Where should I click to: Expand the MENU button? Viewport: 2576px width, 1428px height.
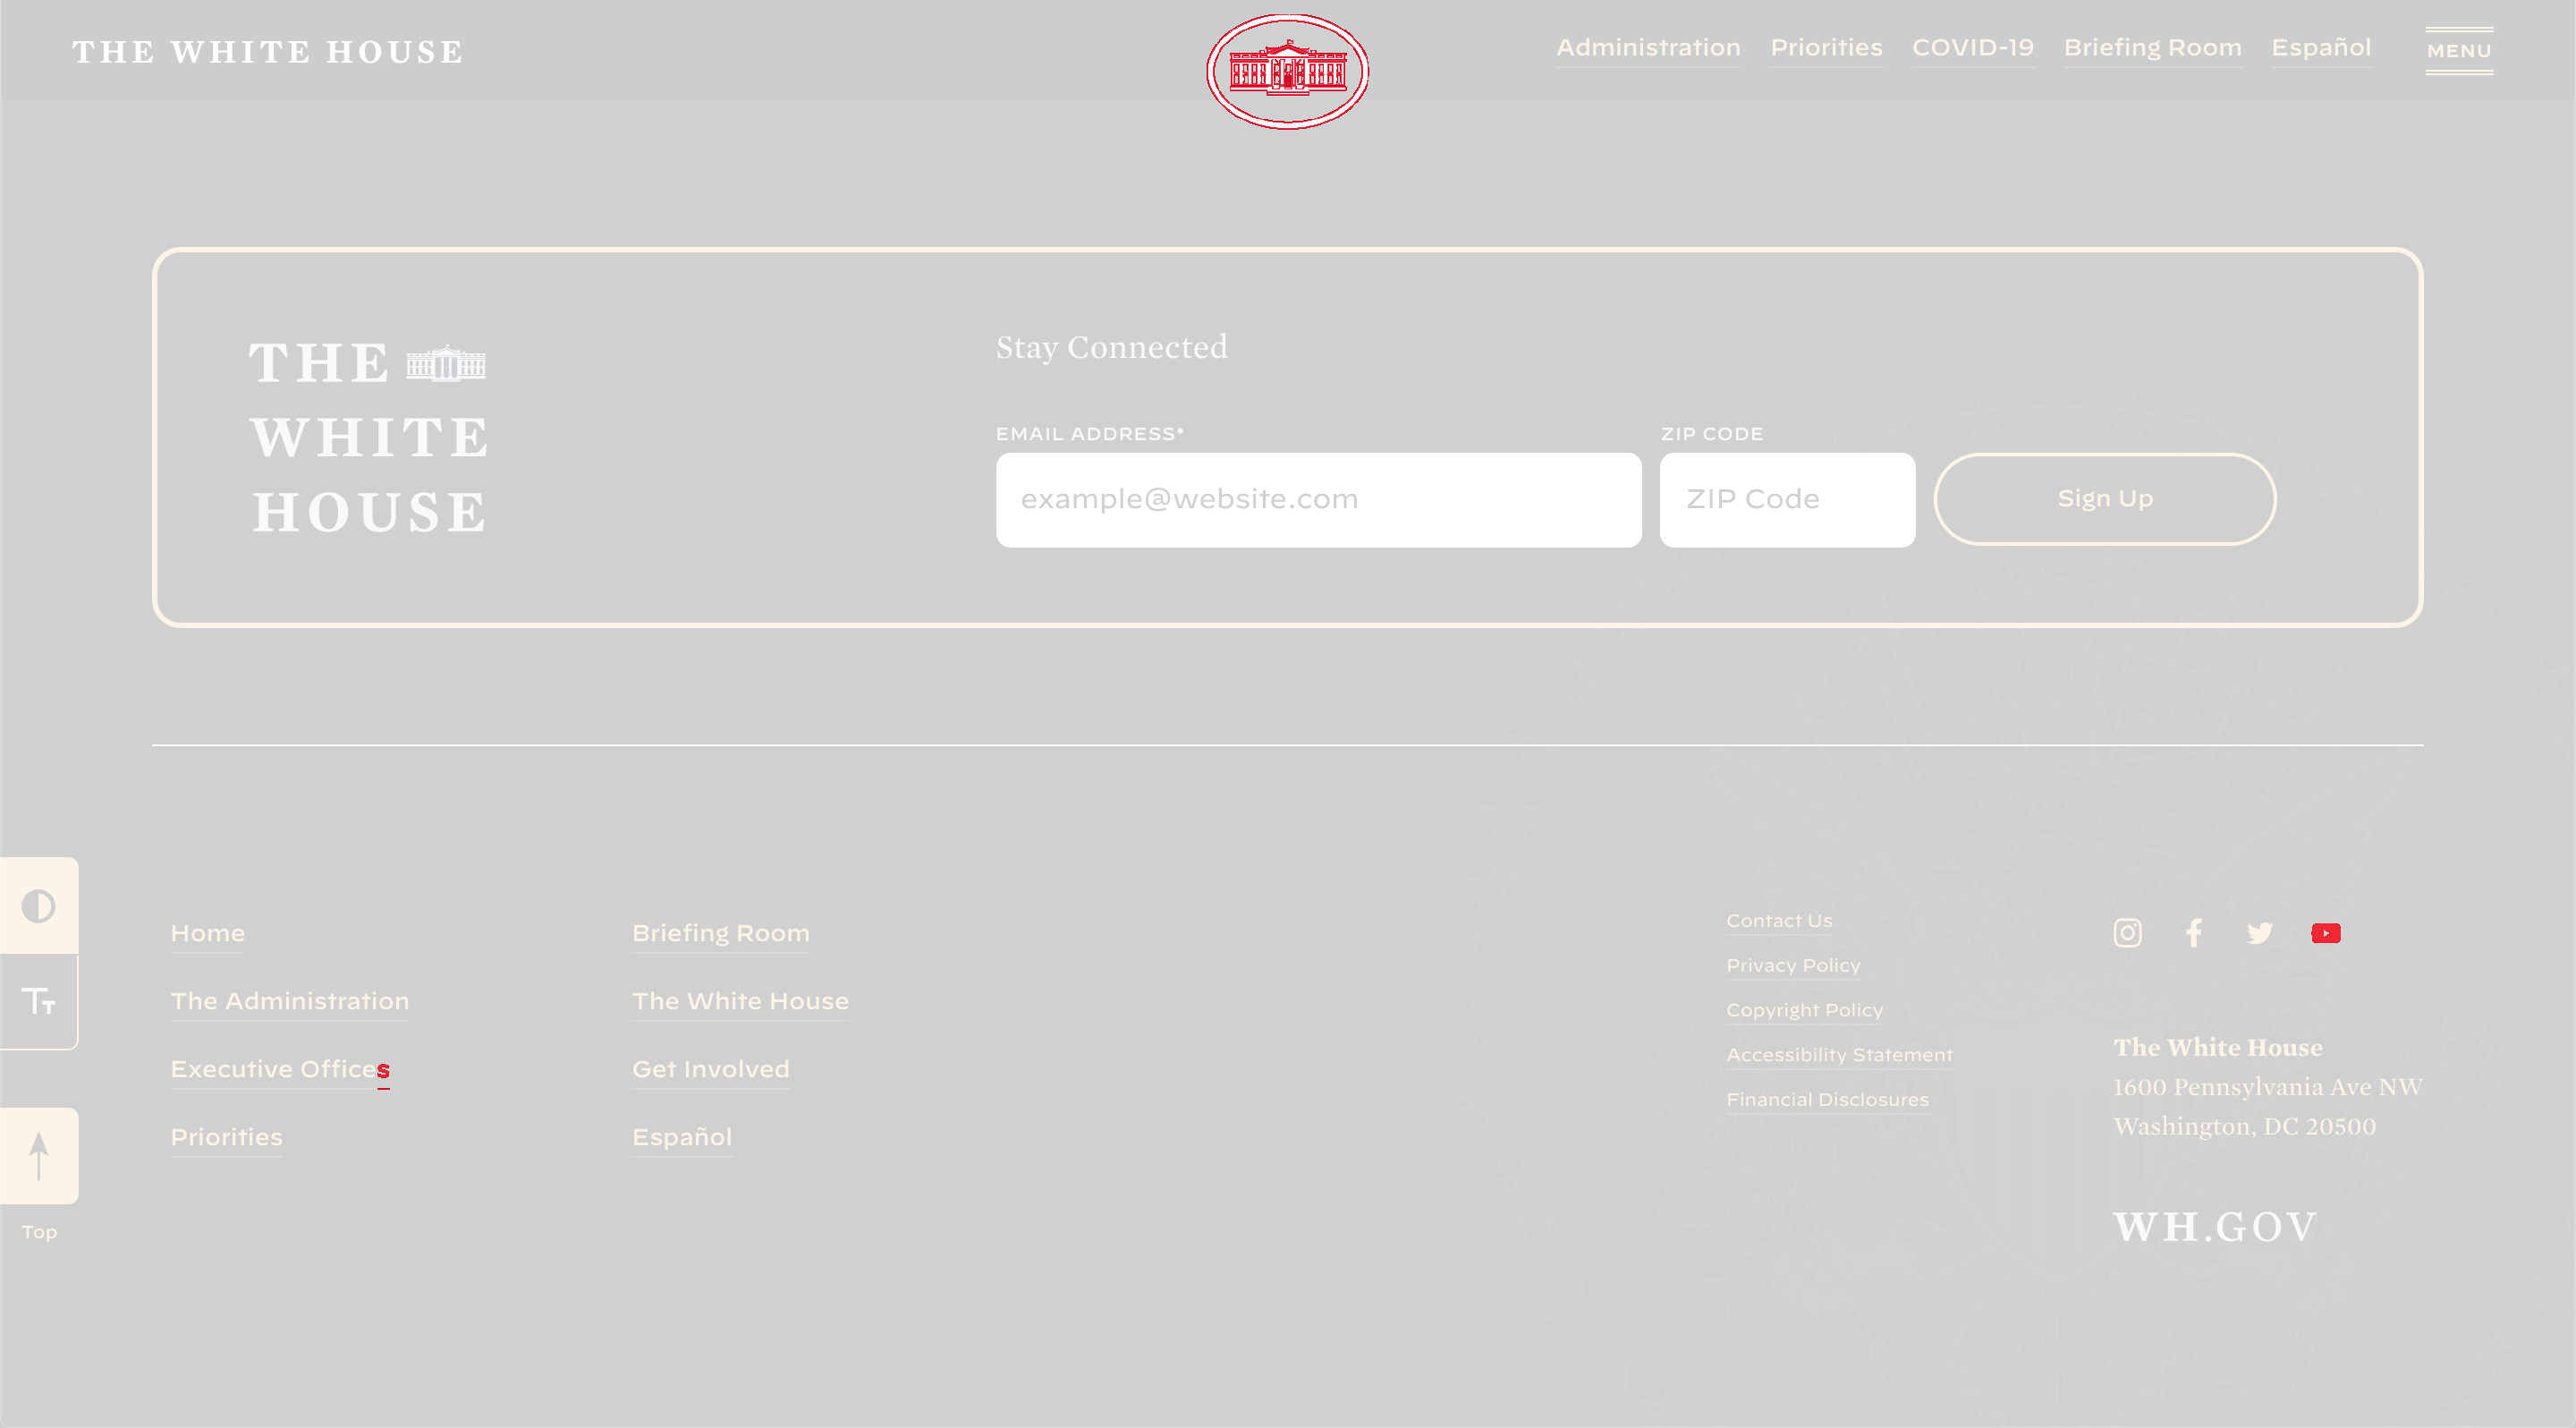2458,50
